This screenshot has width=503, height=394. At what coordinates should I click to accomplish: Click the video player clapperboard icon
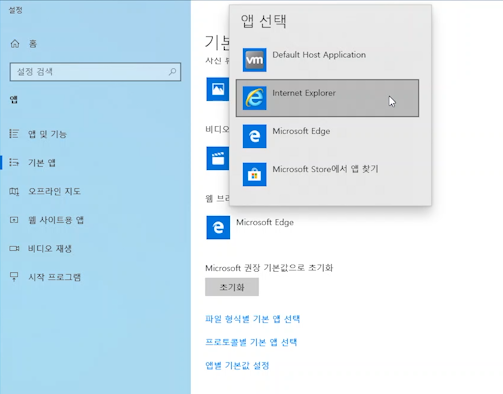218,158
